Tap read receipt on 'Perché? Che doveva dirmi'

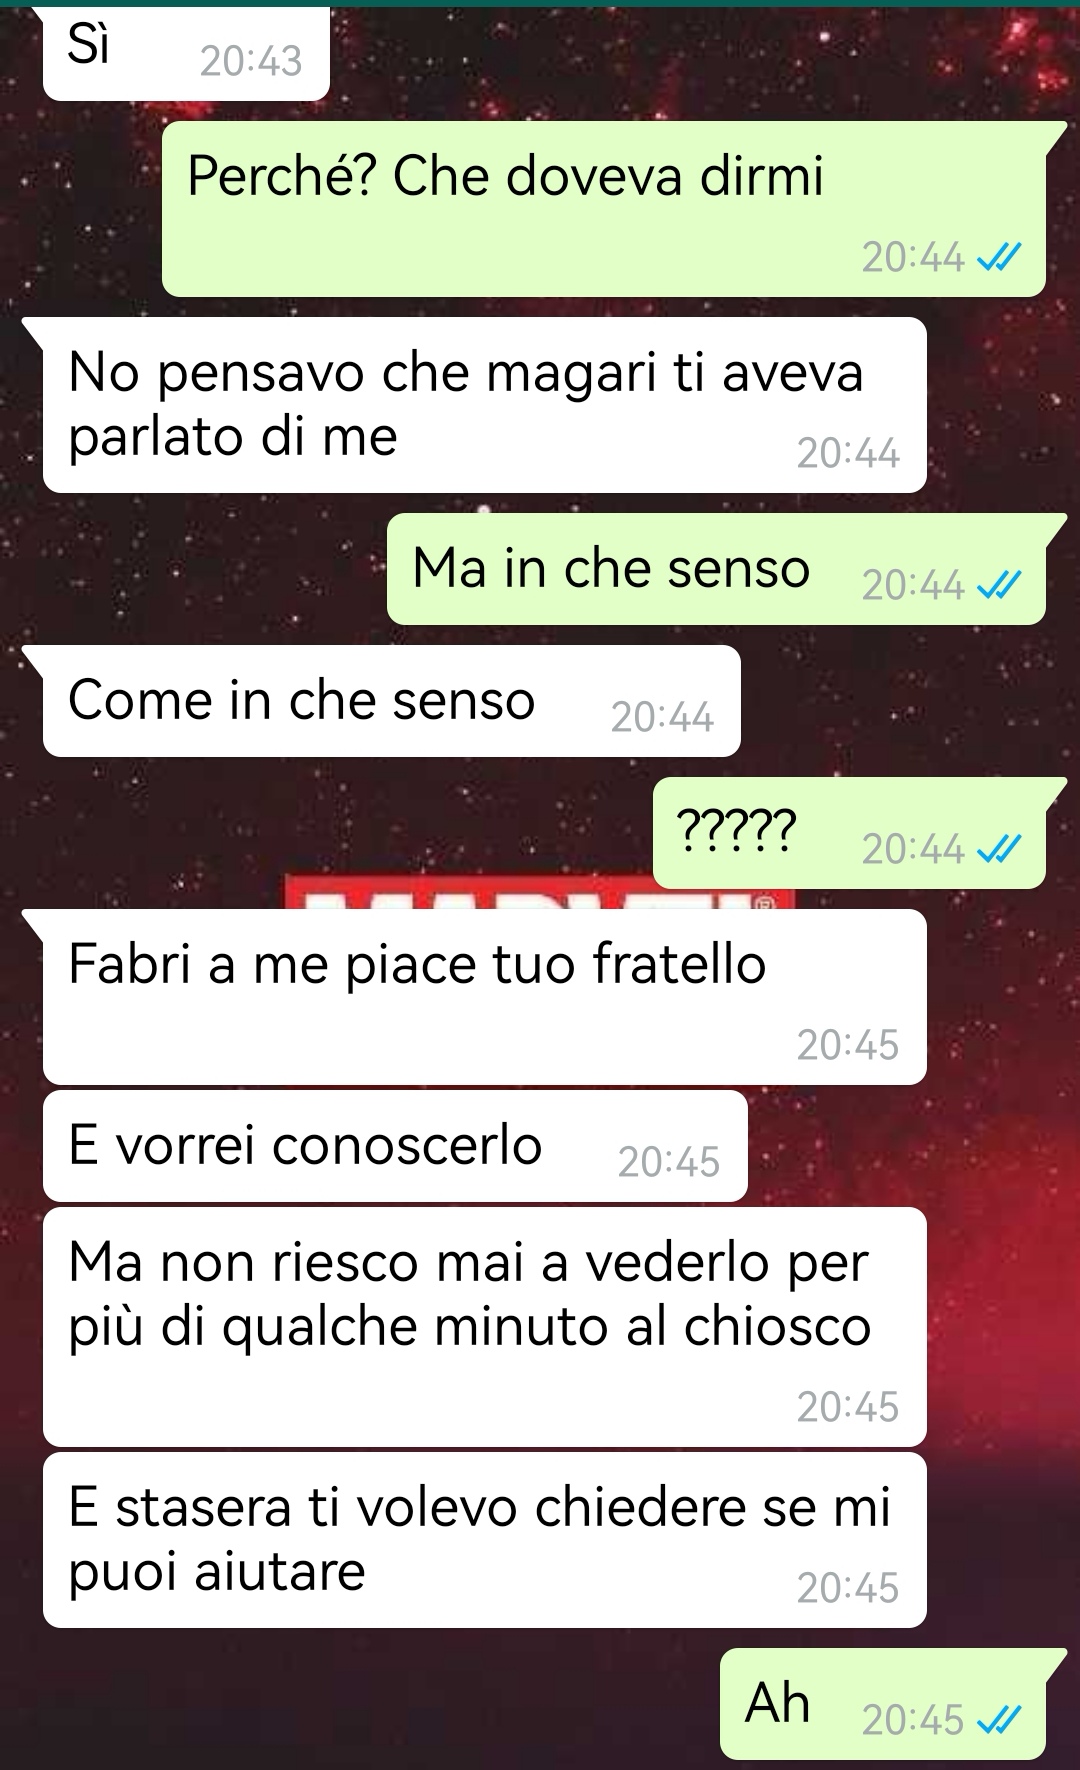(x=998, y=259)
